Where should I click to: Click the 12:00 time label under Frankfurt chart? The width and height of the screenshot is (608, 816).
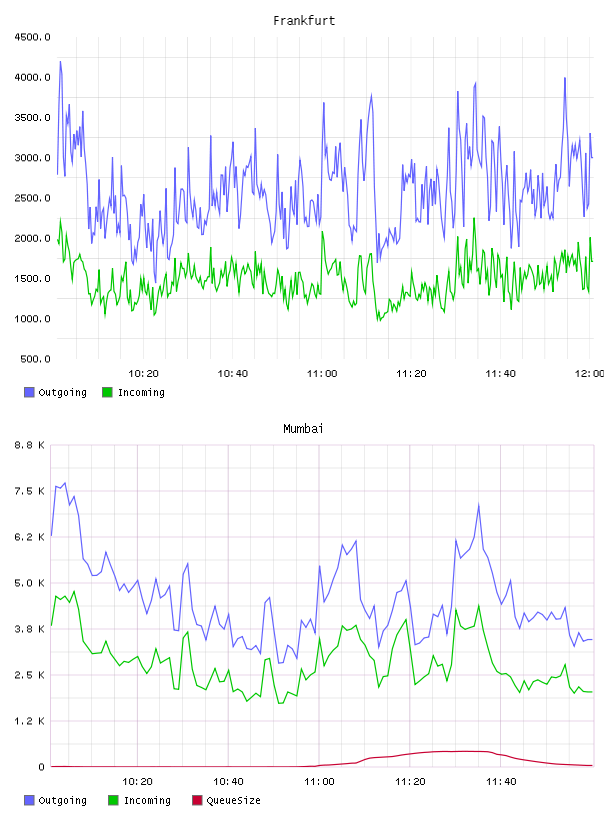(590, 374)
